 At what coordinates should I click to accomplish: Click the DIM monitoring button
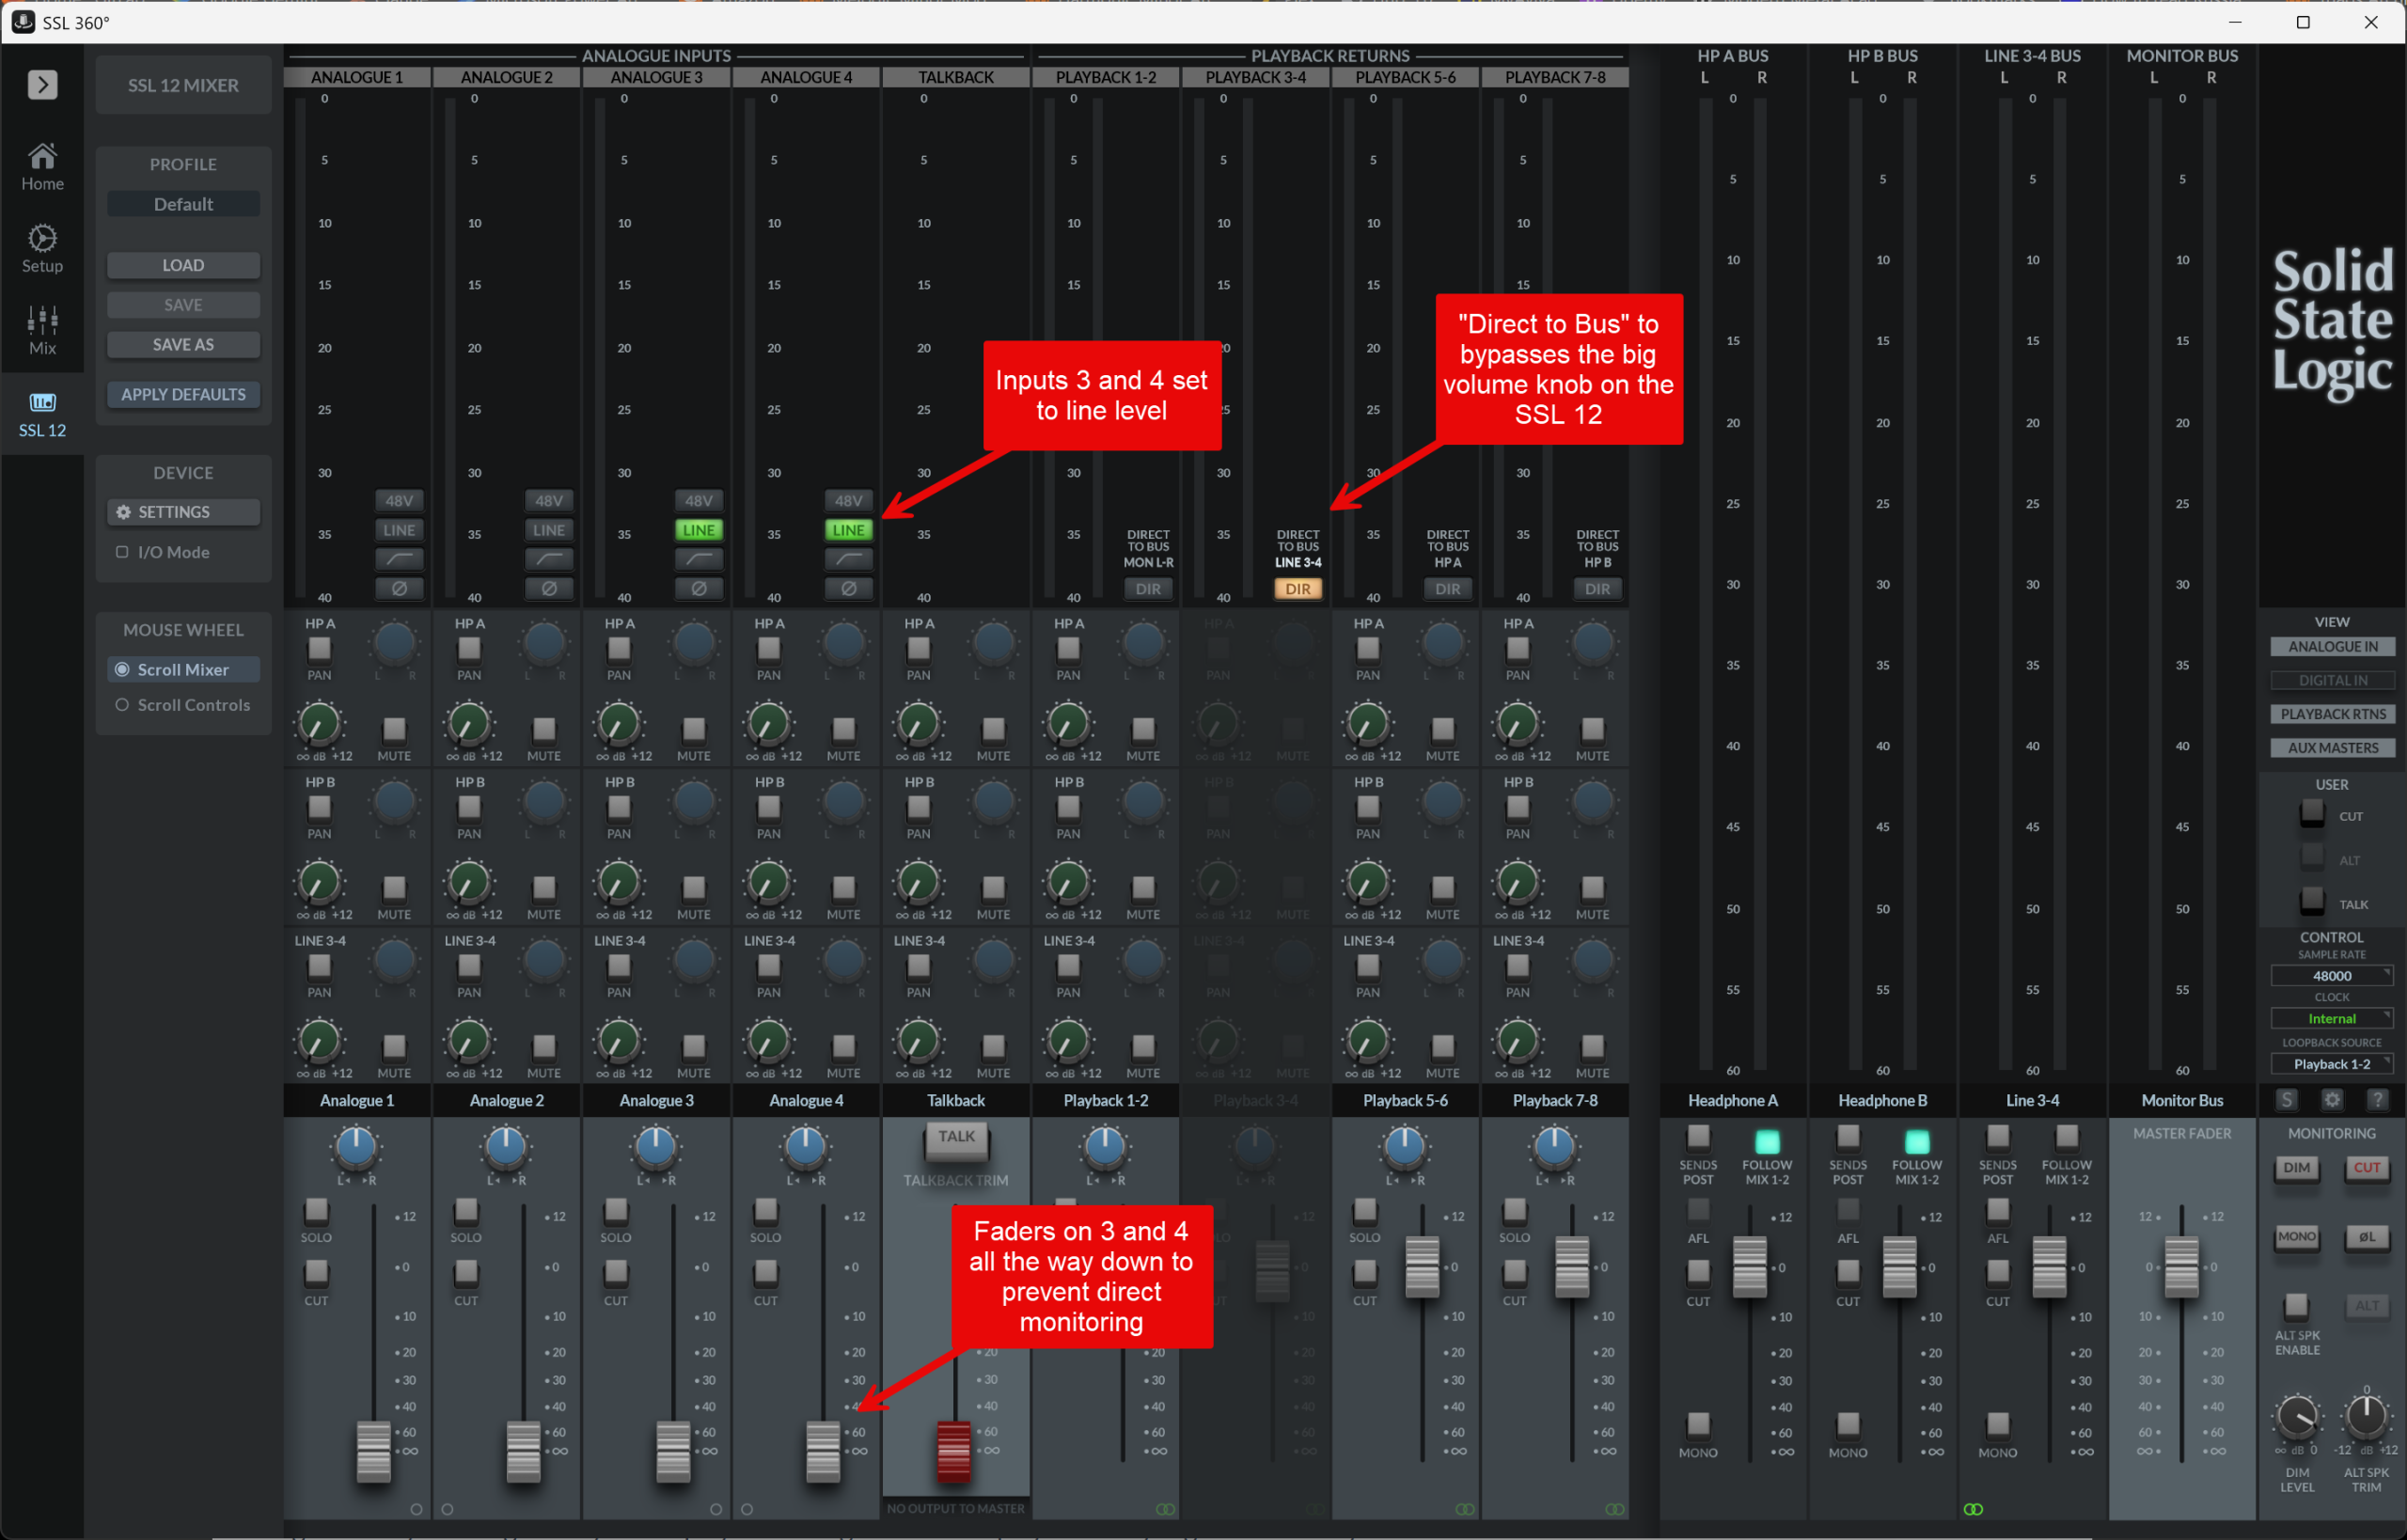coord(2297,1168)
